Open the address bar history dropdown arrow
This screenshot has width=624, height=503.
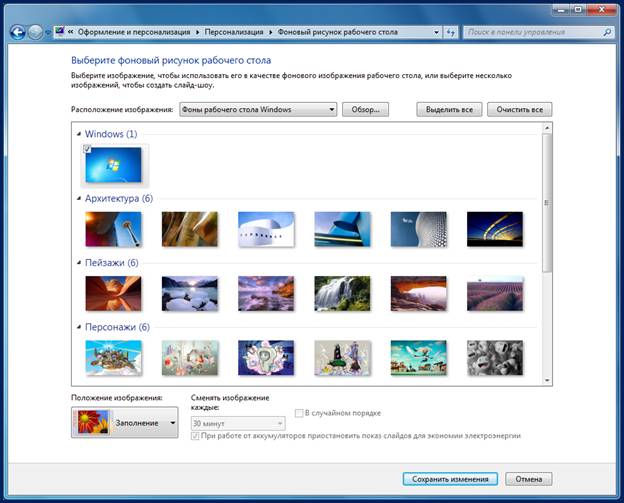[x=437, y=32]
